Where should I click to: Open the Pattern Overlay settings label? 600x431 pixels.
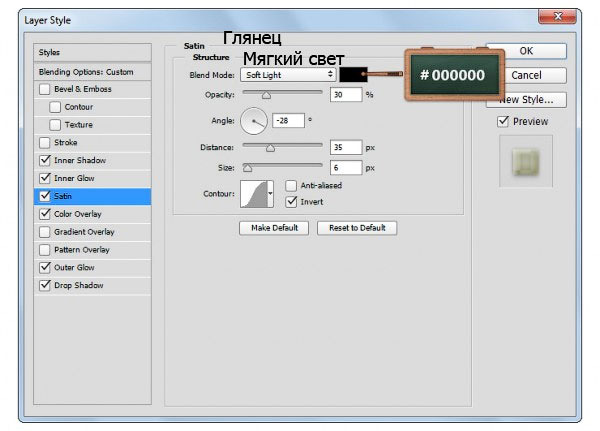82,250
